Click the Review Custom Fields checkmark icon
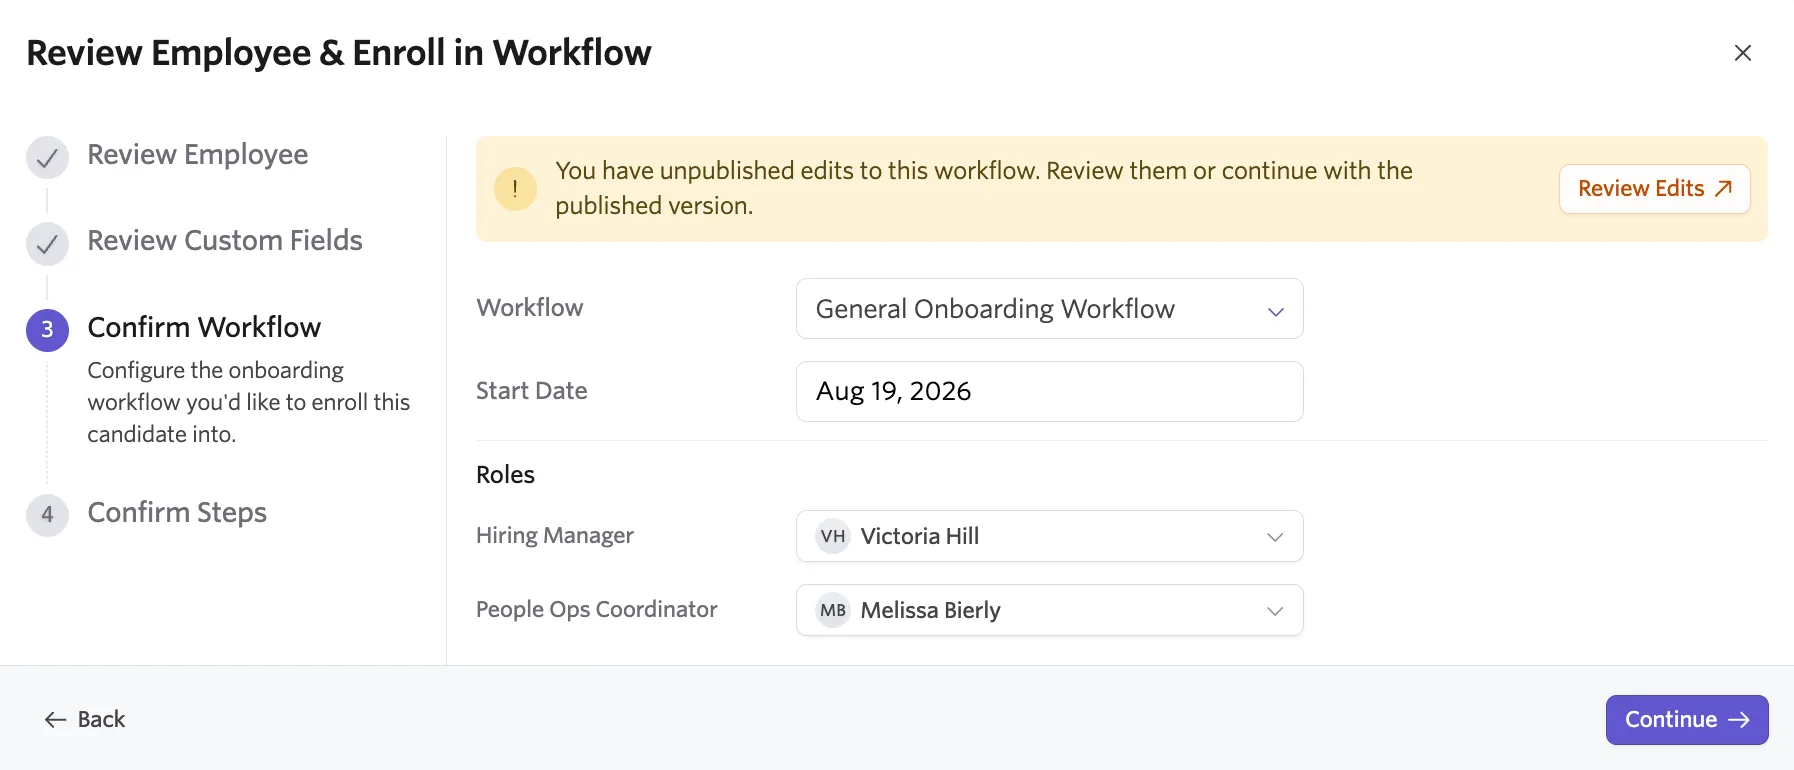 pos(47,244)
